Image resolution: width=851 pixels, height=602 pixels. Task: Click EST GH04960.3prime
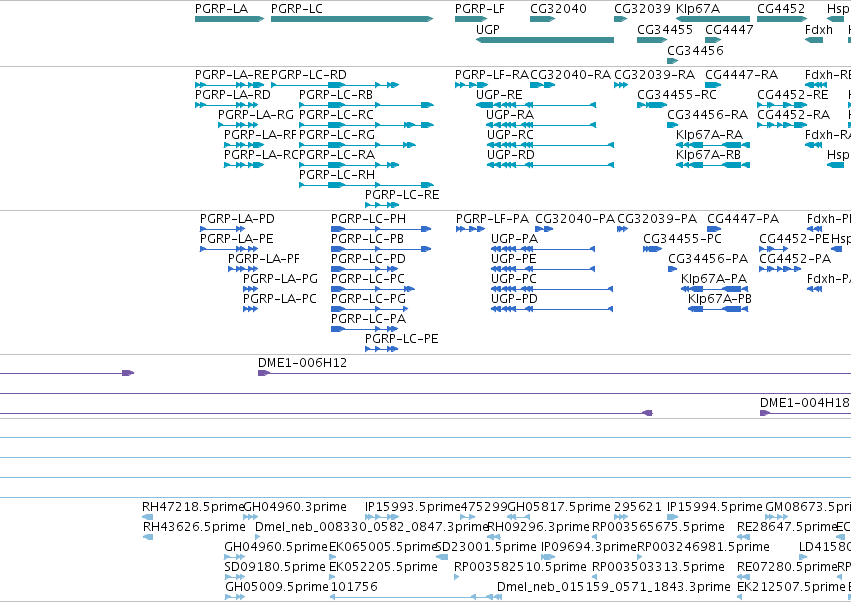[x=250, y=517]
